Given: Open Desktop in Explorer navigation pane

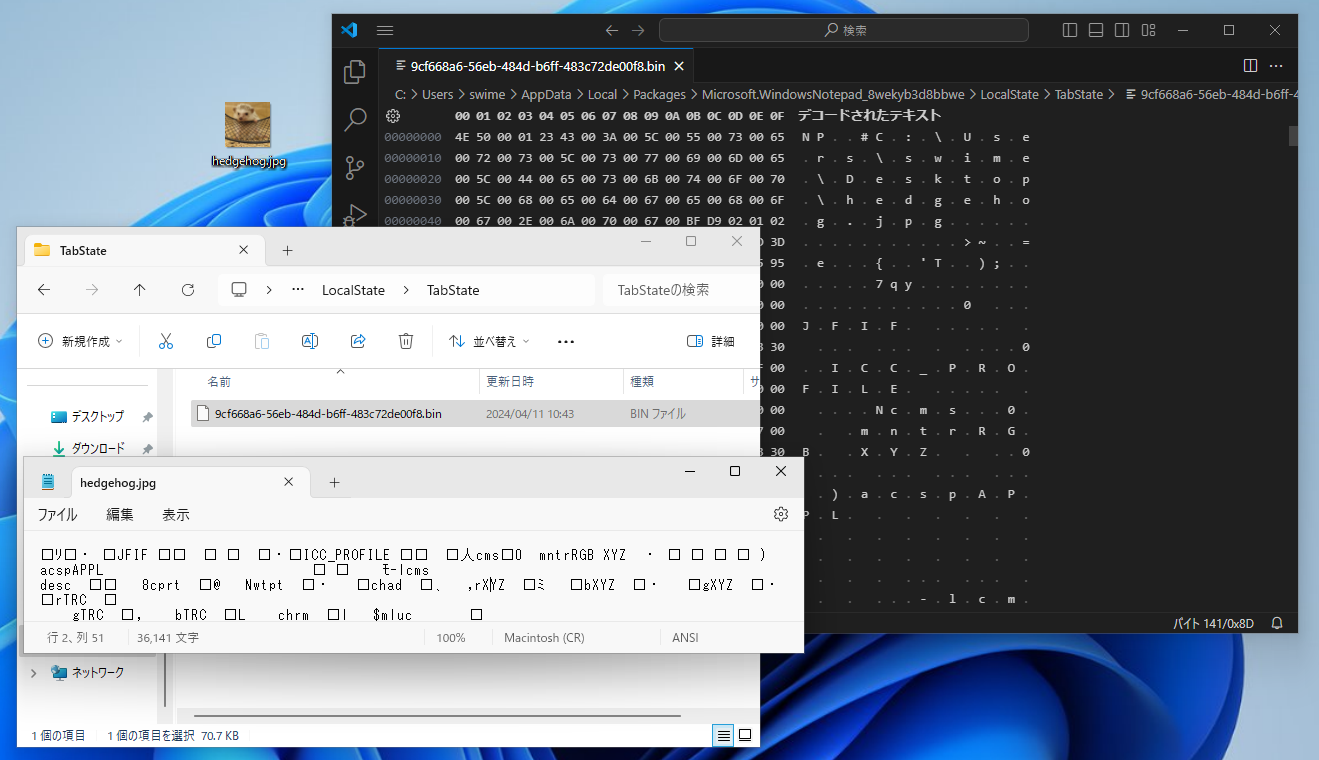Looking at the screenshot, I should point(98,416).
